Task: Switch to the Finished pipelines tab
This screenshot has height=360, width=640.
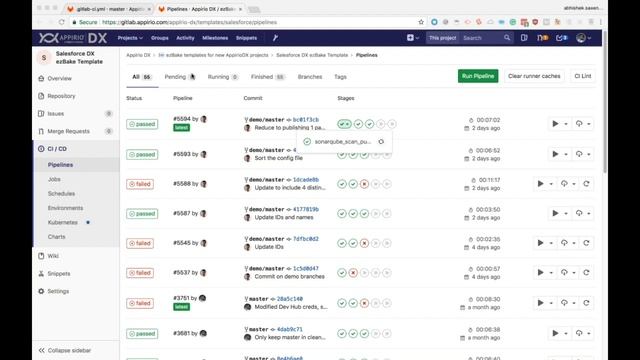Action: coord(268,77)
